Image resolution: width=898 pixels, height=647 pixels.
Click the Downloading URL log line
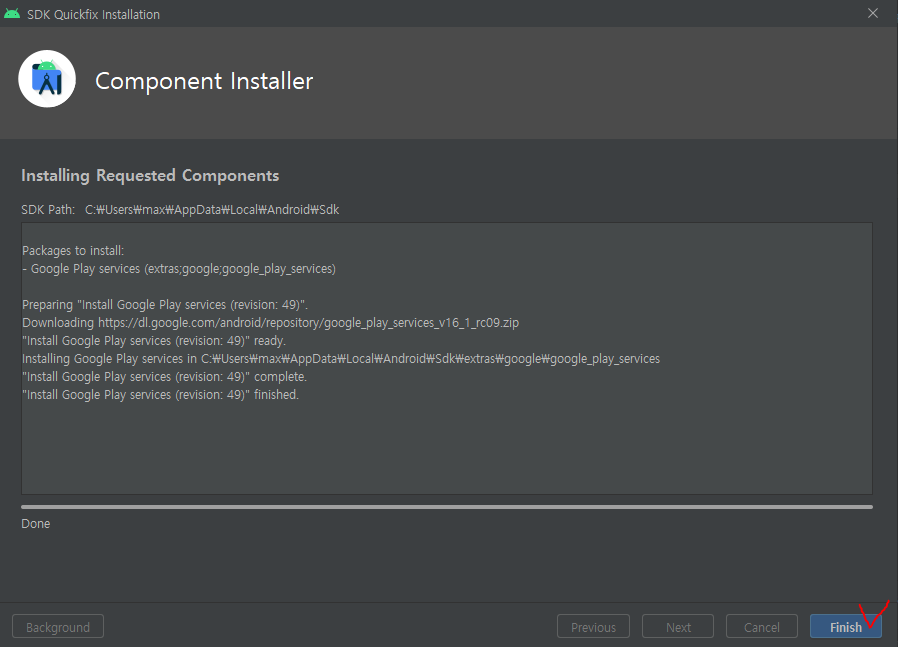[270, 322]
